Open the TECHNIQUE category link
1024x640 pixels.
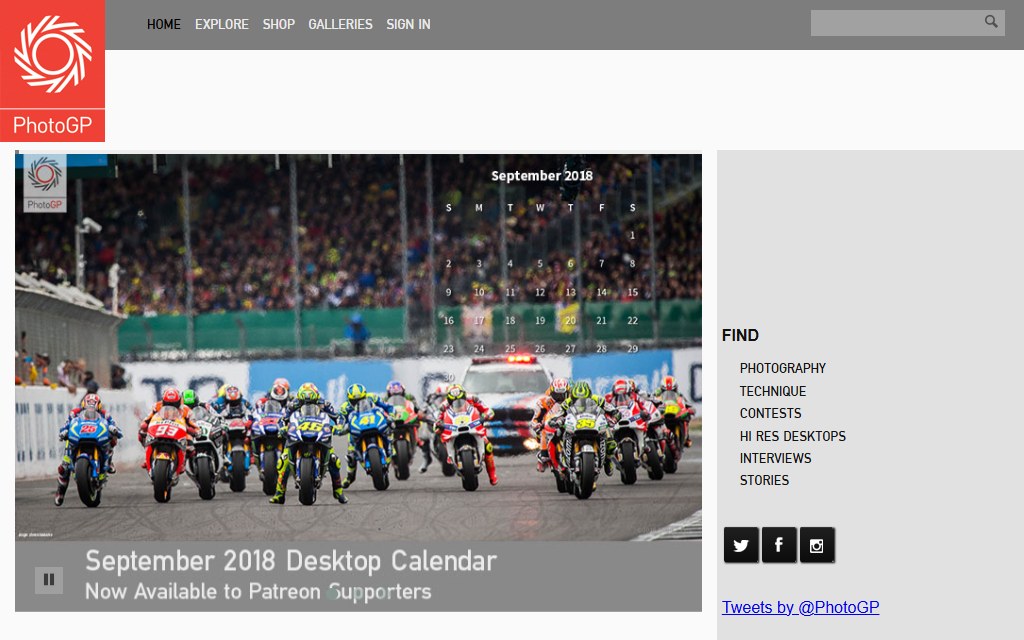(773, 391)
